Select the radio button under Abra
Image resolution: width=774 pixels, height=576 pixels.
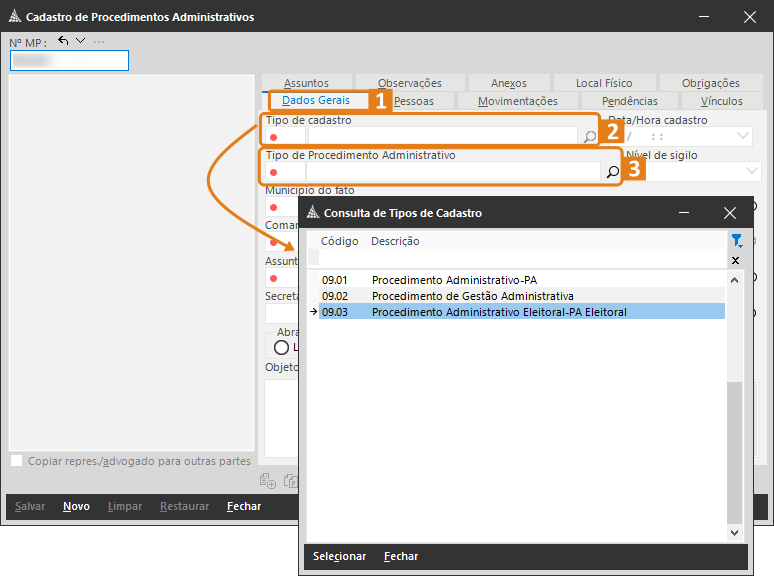281,347
